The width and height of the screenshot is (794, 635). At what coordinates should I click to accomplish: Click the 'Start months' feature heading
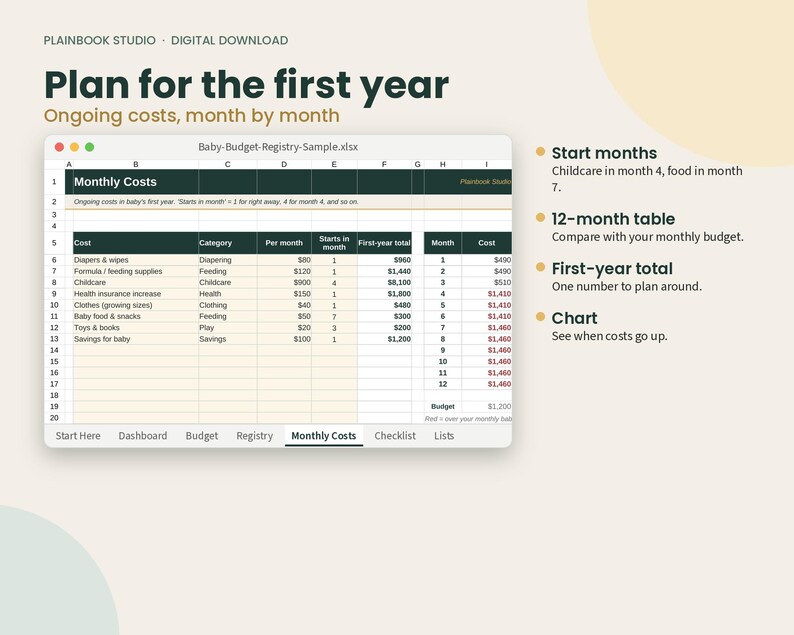[604, 153]
